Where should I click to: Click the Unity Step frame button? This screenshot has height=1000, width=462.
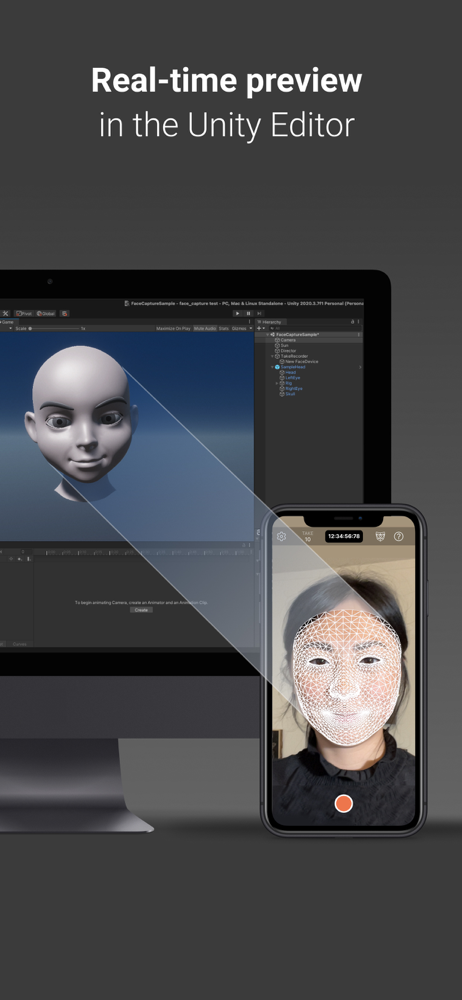258,314
